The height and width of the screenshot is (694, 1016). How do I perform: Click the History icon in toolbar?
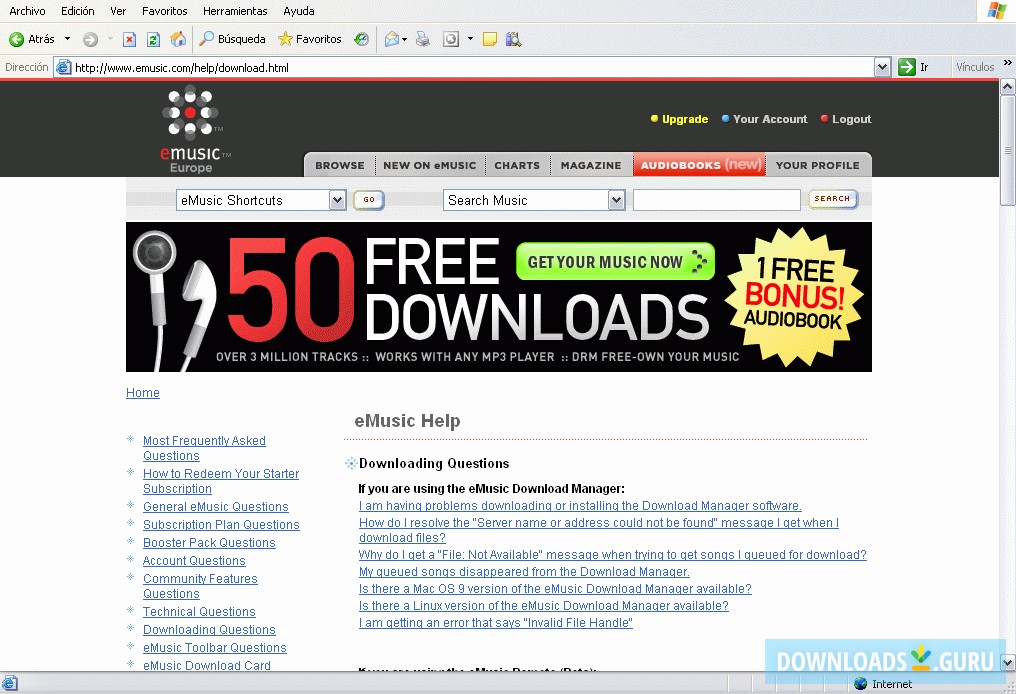pyautogui.click(x=362, y=40)
